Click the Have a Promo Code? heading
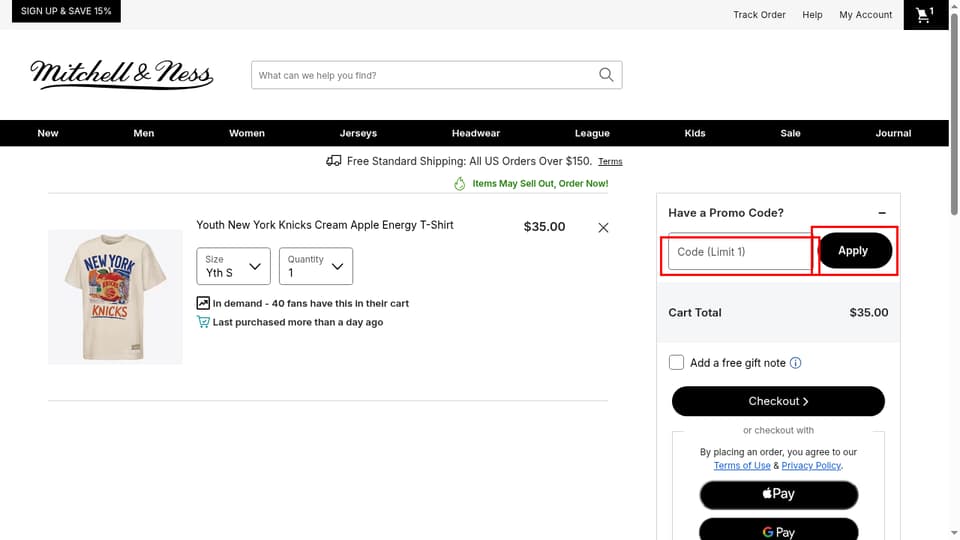 pos(726,213)
